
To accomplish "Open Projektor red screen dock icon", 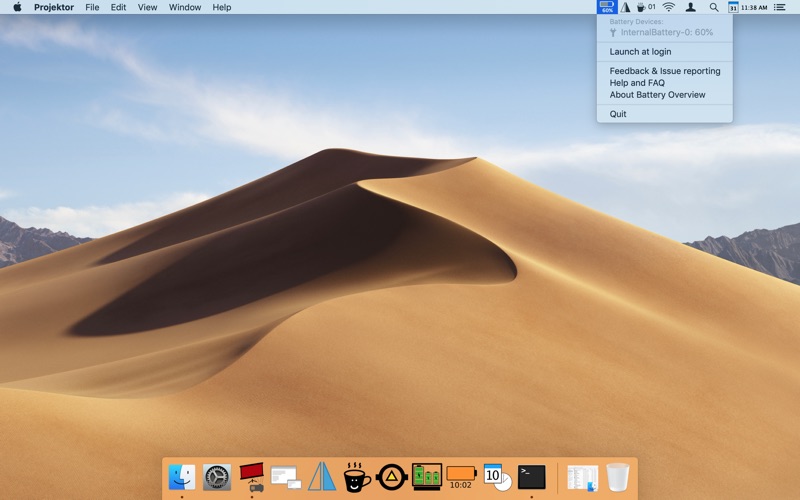I will coord(252,477).
